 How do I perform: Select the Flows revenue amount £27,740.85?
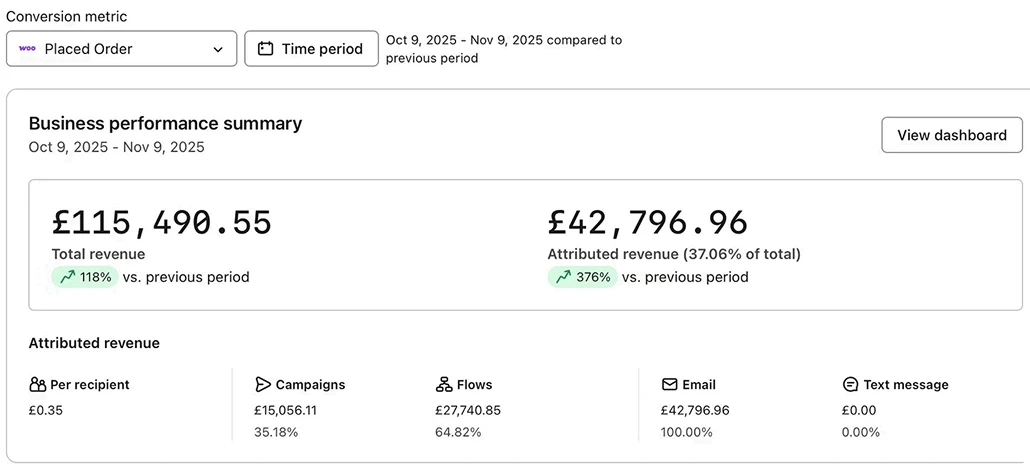[x=468, y=410]
